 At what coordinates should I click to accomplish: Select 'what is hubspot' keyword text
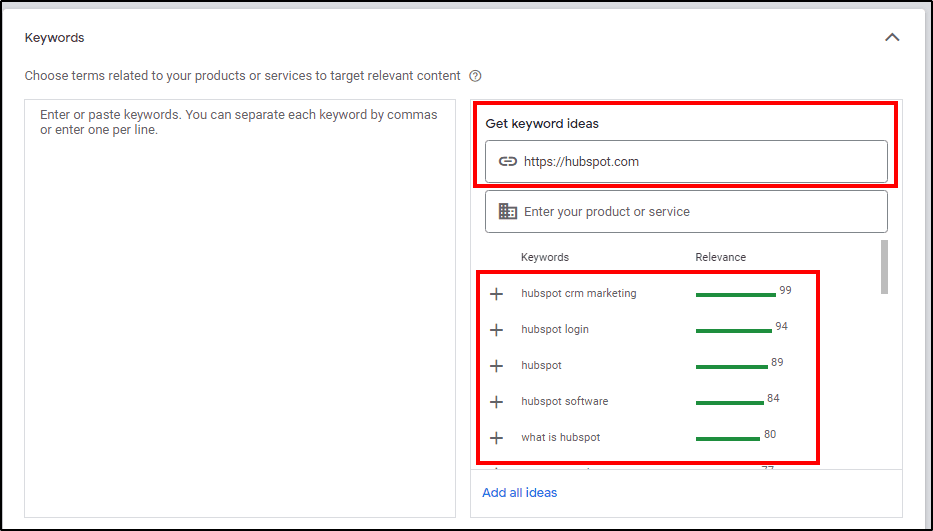[561, 438]
